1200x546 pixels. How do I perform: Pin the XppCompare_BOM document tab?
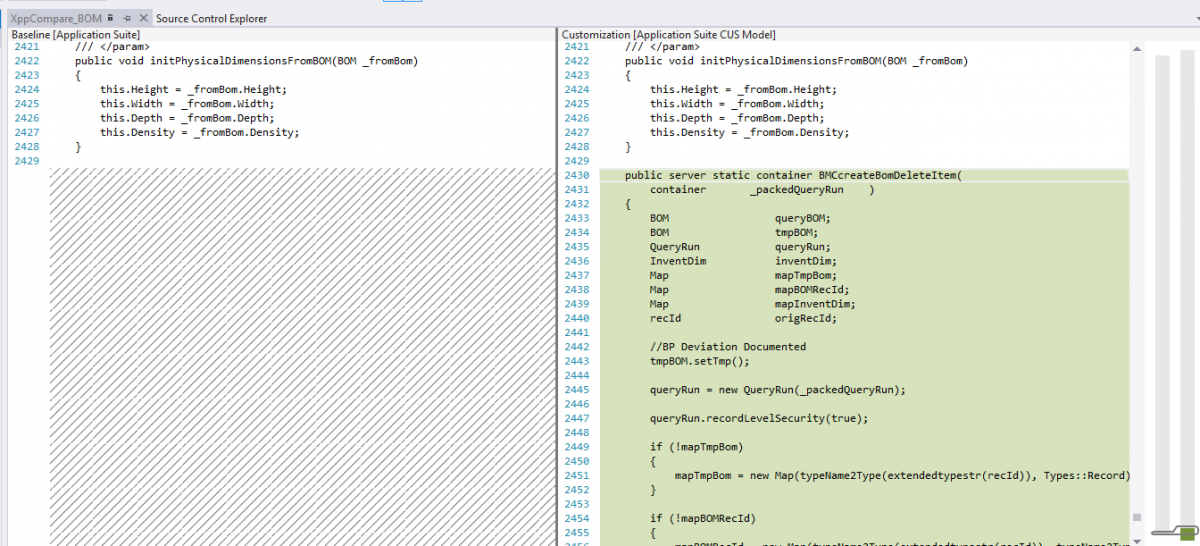tap(128, 18)
